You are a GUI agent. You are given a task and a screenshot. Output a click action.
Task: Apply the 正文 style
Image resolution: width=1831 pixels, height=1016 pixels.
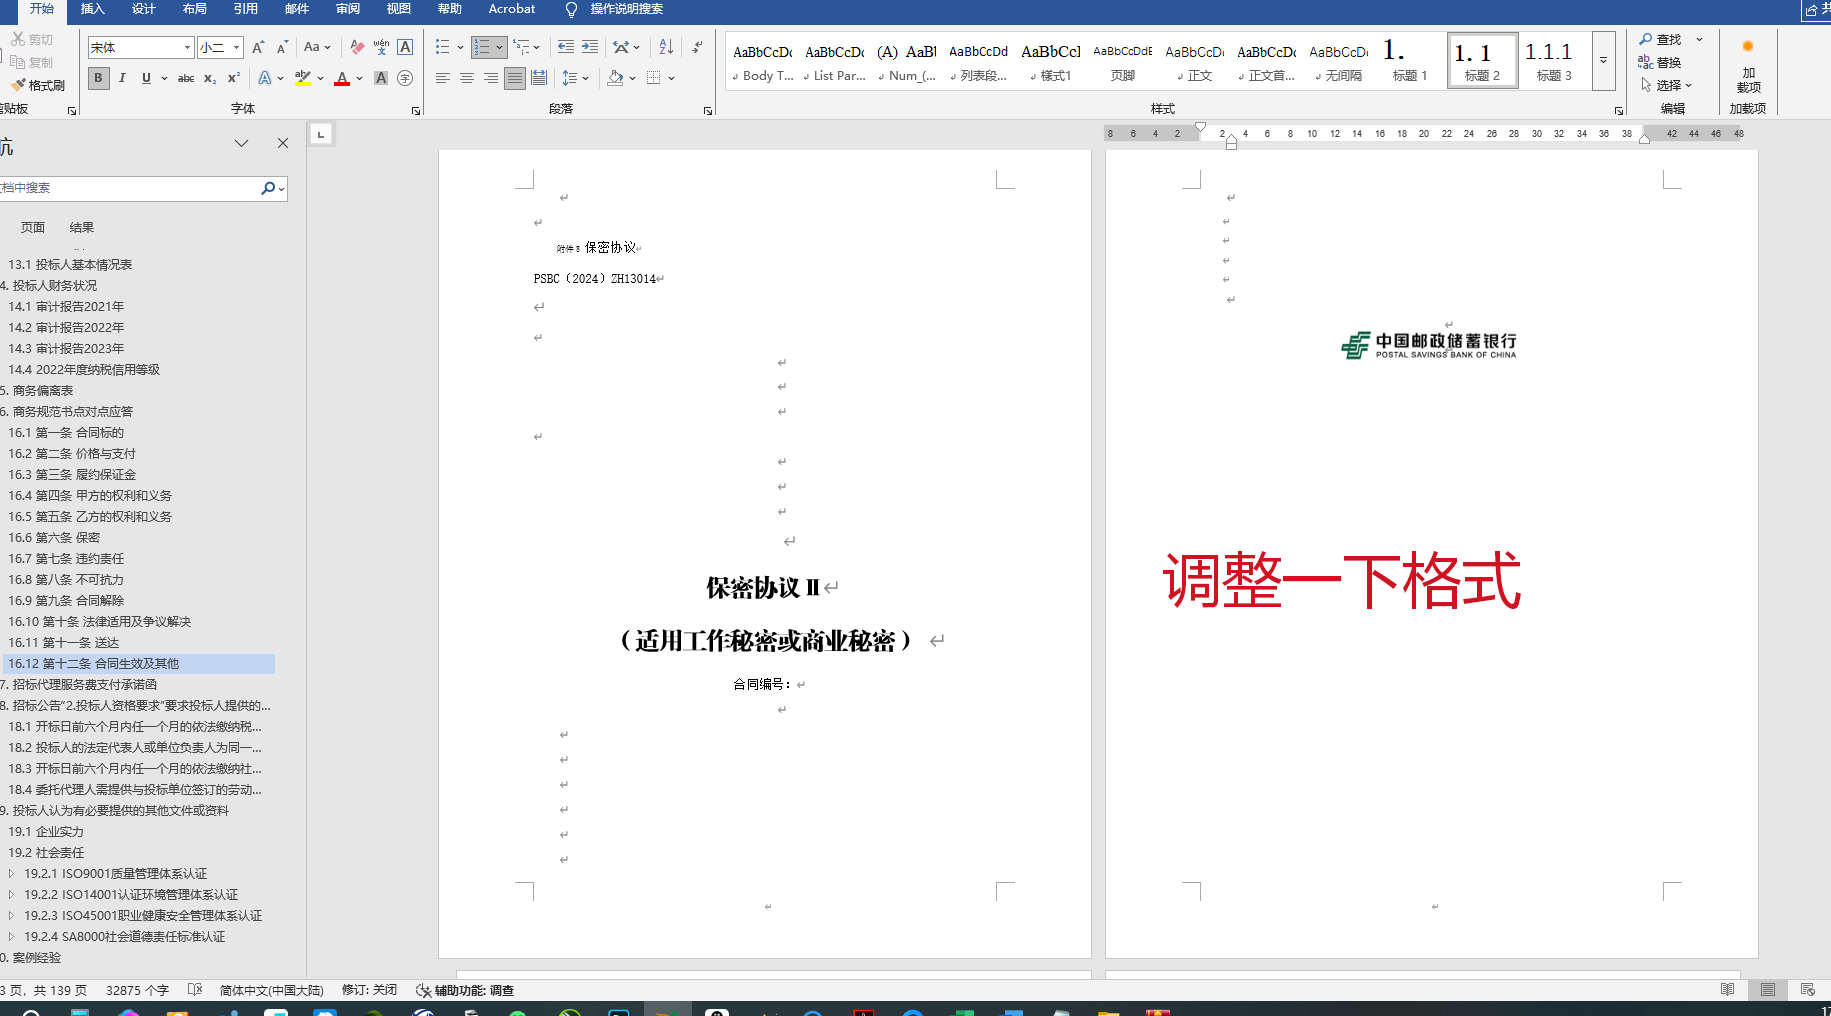point(1194,62)
